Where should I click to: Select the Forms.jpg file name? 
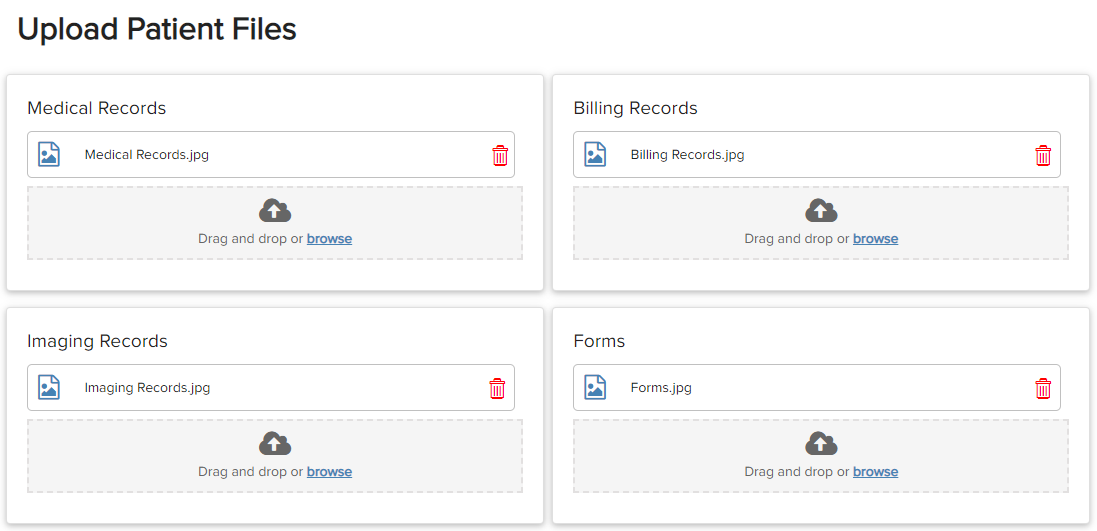coord(661,388)
